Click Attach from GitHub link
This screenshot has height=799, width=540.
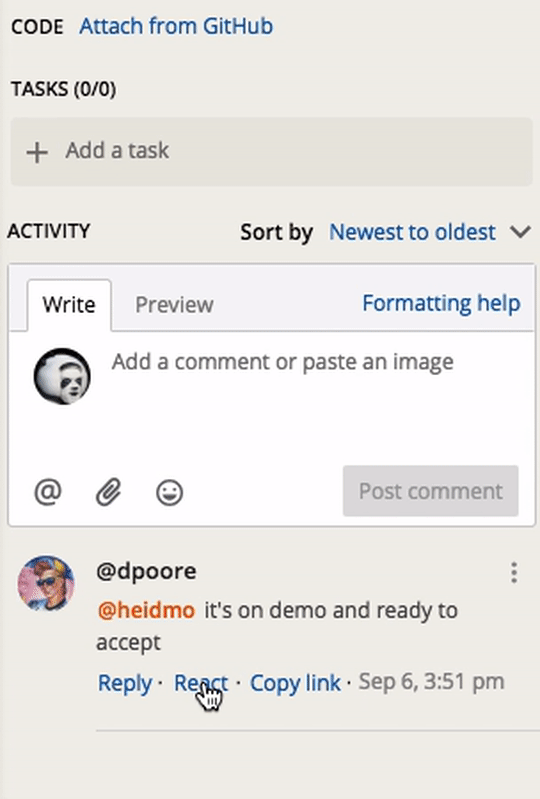[x=176, y=26]
